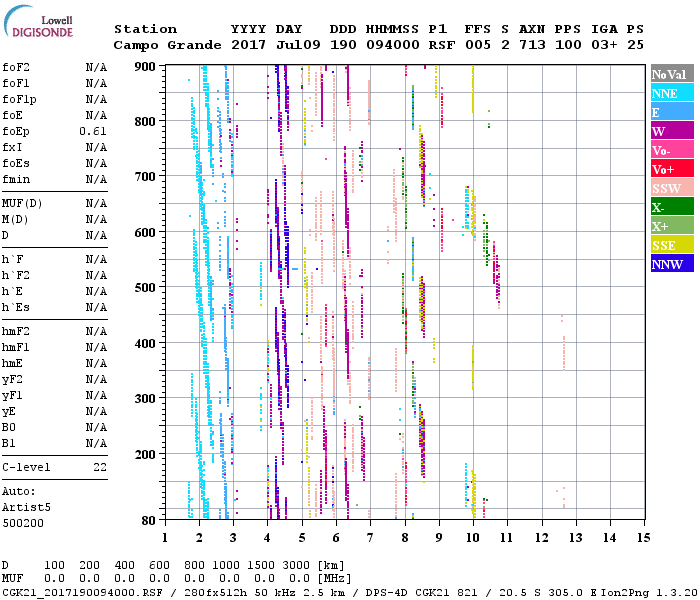The image size is (700, 600).
Task: Click the C-level value 22
Action: point(100,467)
